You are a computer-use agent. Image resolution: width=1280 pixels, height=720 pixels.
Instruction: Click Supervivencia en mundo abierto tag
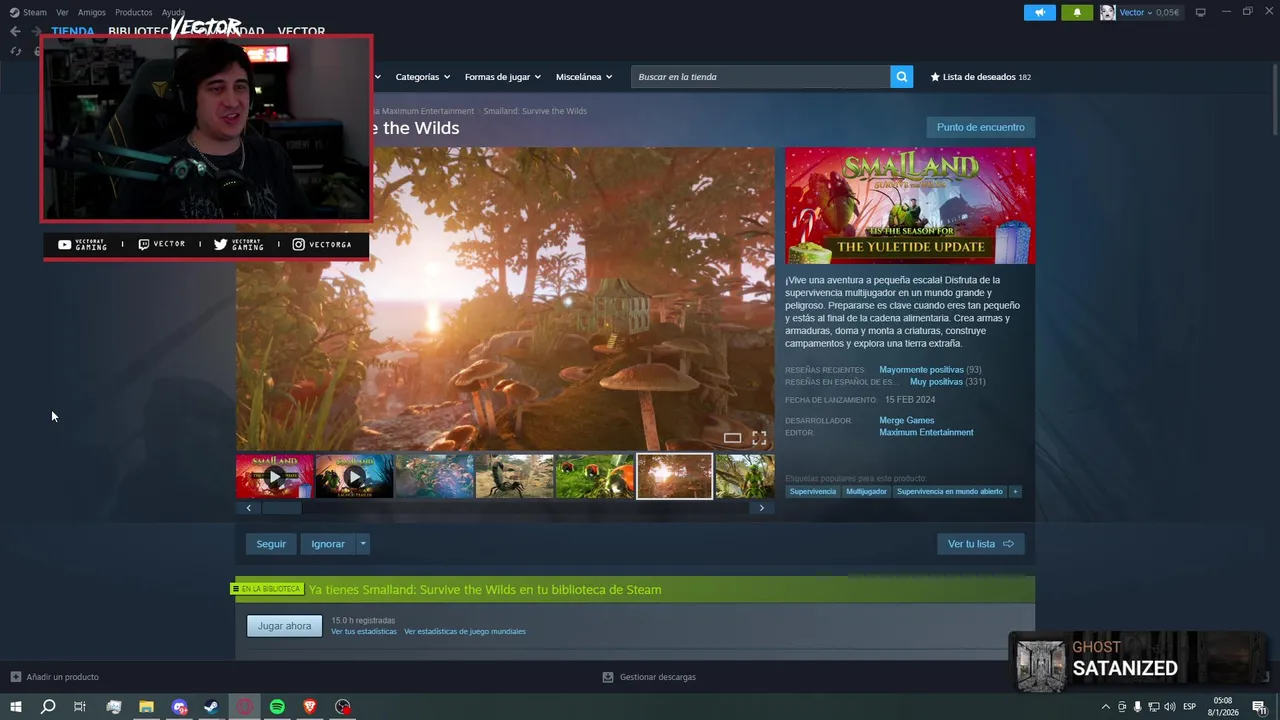pyautogui.click(x=949, y=491)
